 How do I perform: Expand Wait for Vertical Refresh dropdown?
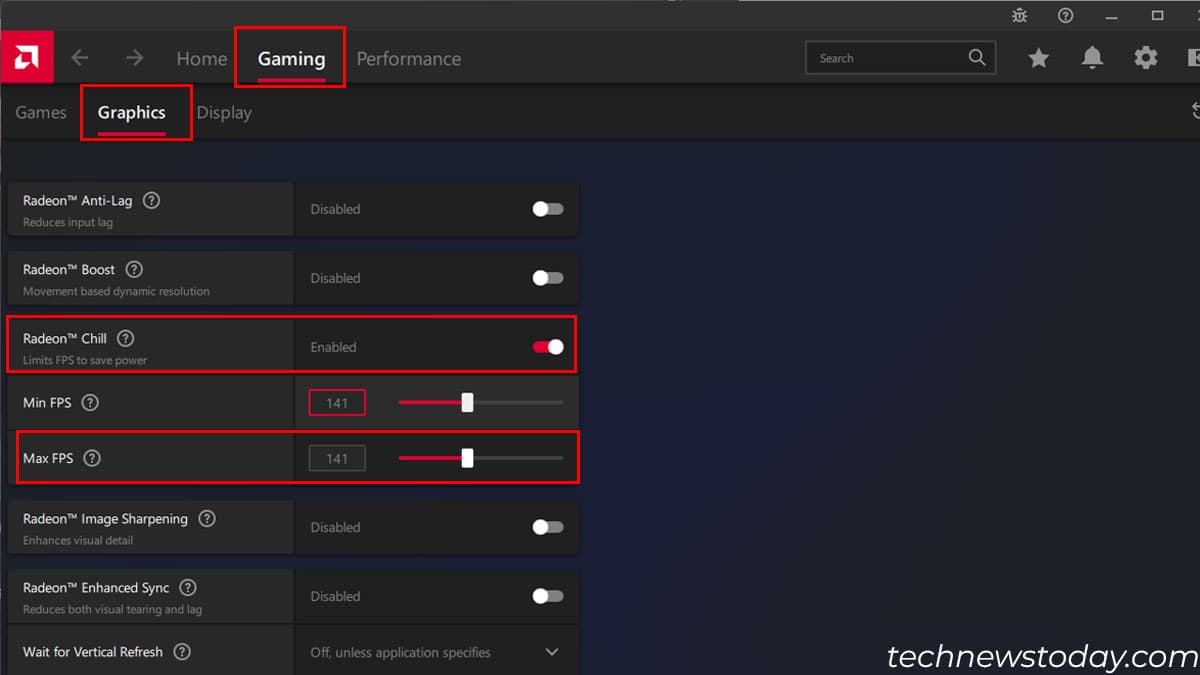click(x=552, y=652)
